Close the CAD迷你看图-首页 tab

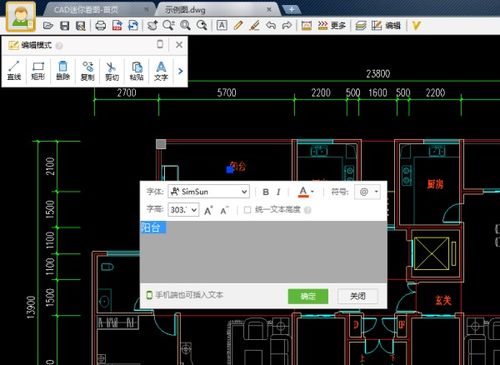[147, 10]
